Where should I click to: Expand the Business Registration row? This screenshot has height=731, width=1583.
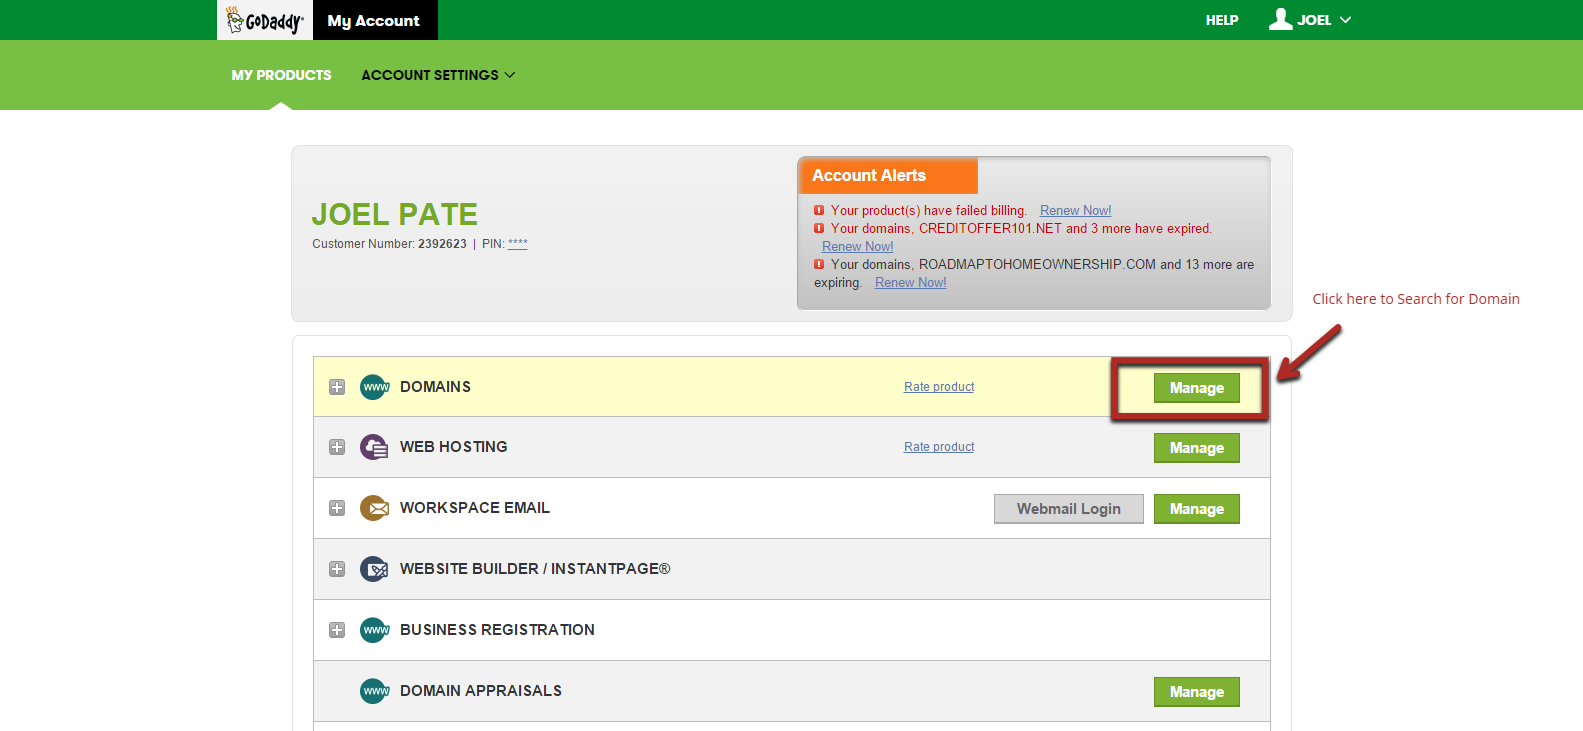[x=337, y=630]
